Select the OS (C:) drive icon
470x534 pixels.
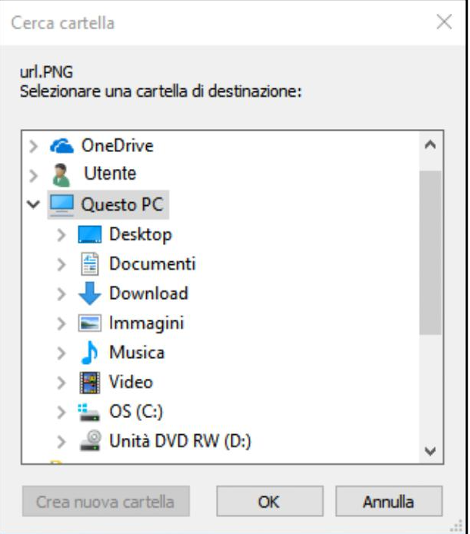pos(89,412)
